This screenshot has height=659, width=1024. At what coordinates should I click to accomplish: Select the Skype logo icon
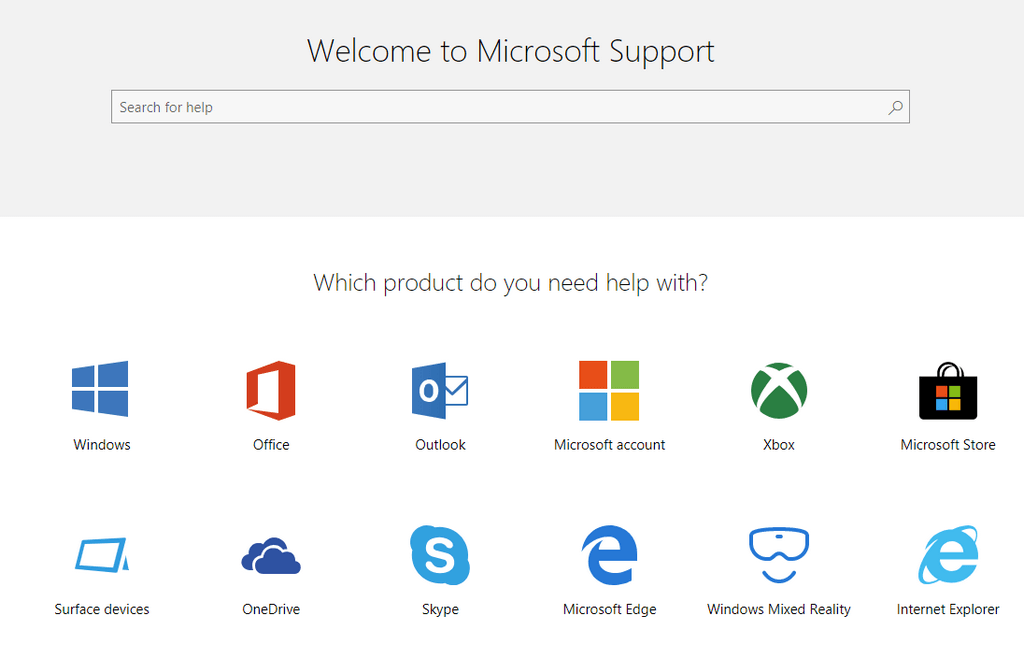point(440,555)
